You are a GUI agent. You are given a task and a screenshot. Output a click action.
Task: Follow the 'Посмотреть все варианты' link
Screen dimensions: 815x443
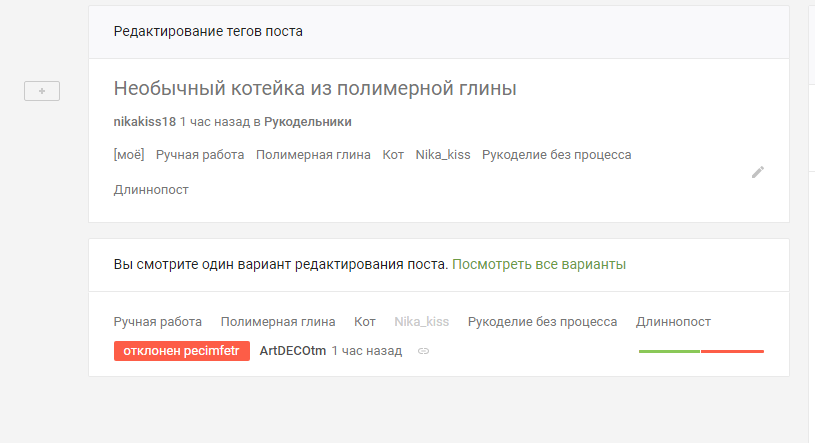click(539, 265)
